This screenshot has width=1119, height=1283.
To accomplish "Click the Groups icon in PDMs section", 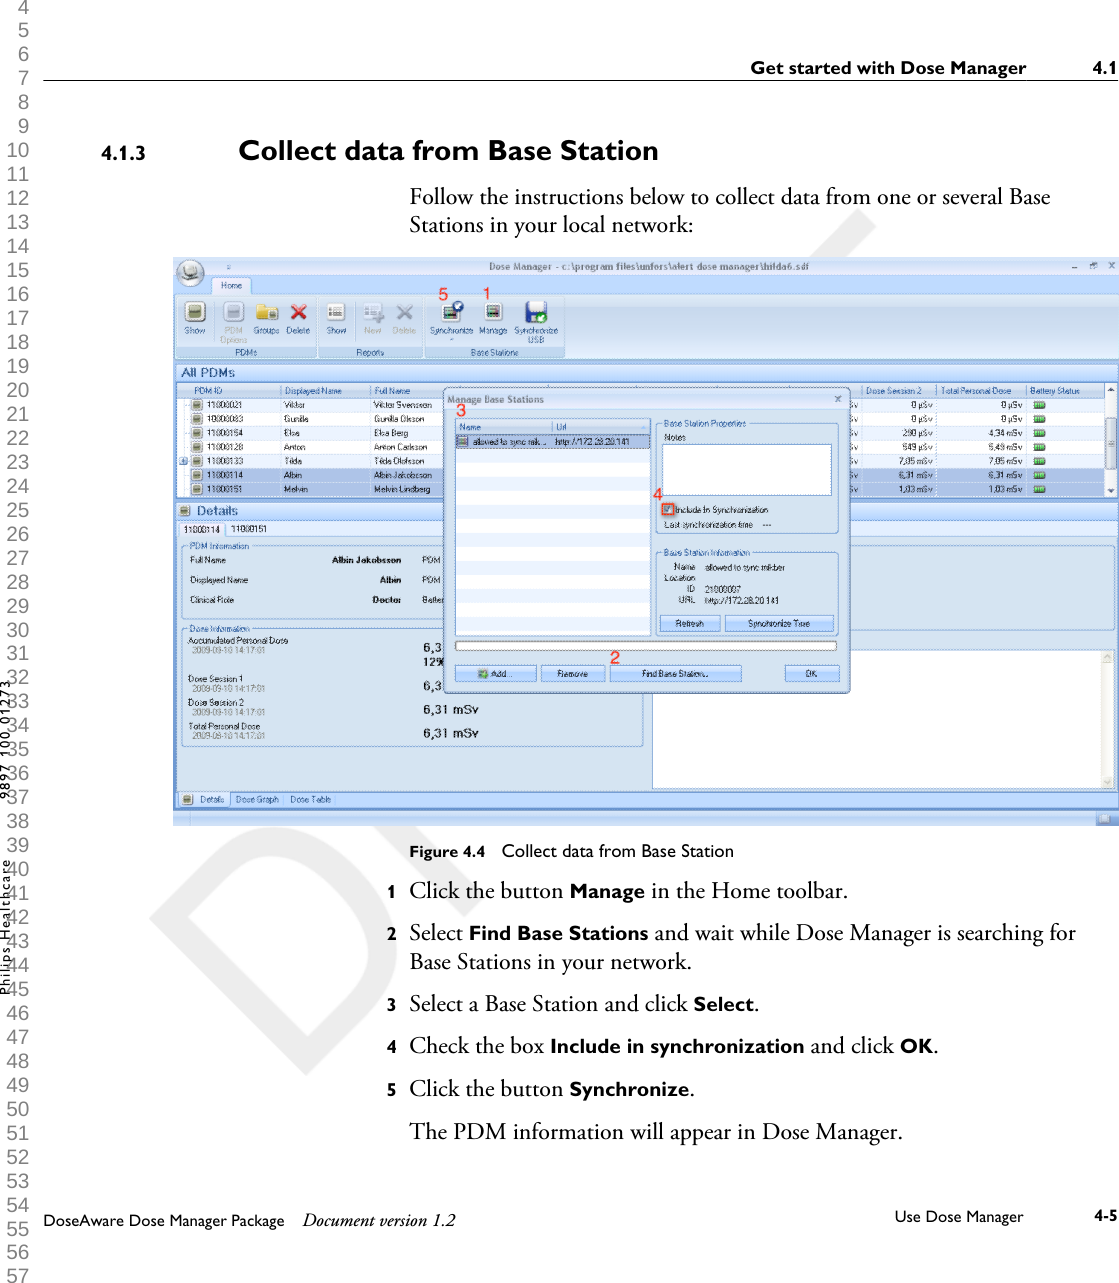I will (x=267, y=310).
